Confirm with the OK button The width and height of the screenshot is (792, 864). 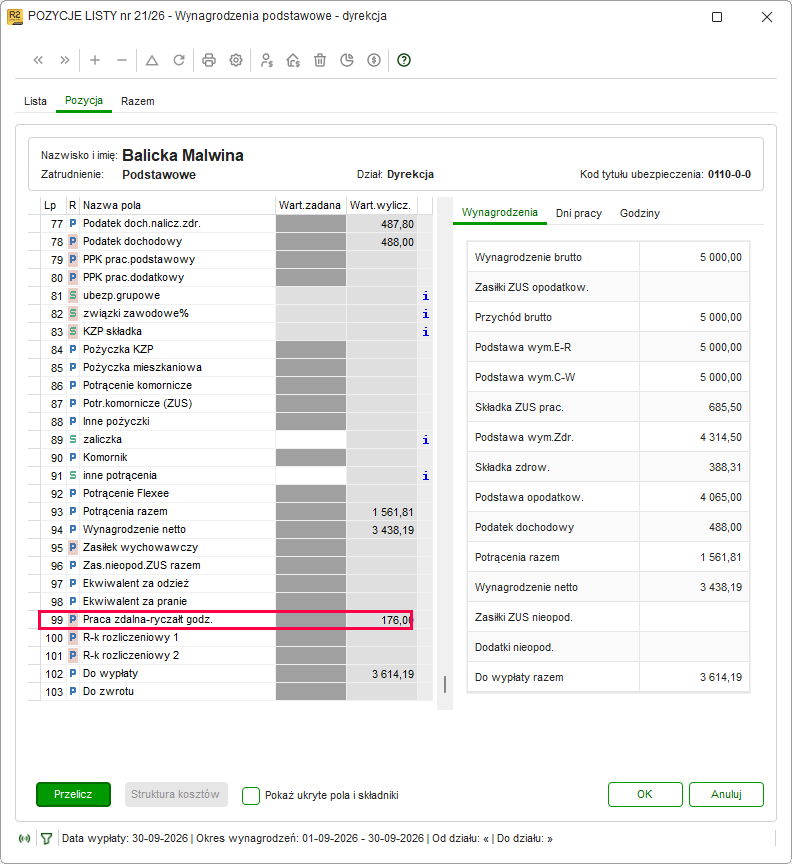645,794
